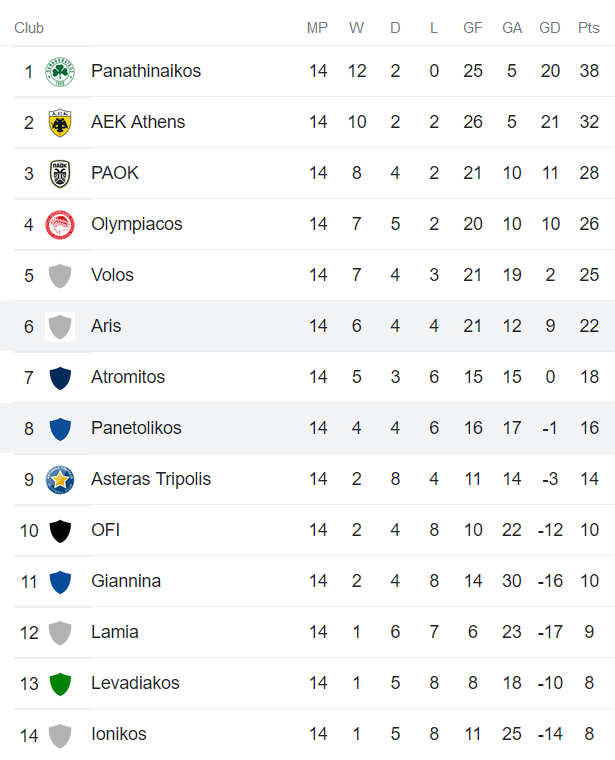
Task: Click the Levadiakos green shield icon
Action: pyautogui.click(x=60, y=684)
